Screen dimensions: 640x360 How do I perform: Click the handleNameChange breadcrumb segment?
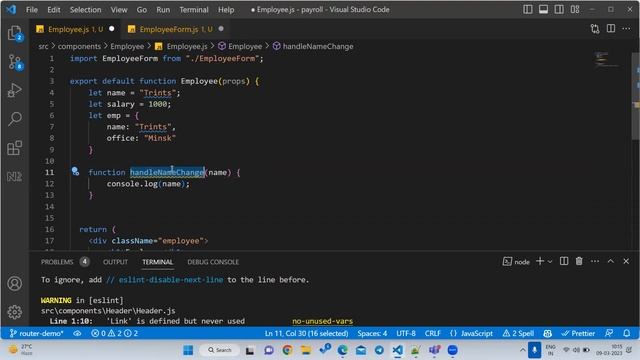tap(313, 46)
